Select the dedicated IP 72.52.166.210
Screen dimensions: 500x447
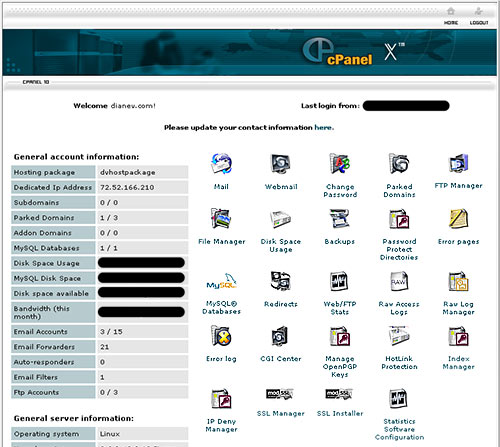click(127, 187)
